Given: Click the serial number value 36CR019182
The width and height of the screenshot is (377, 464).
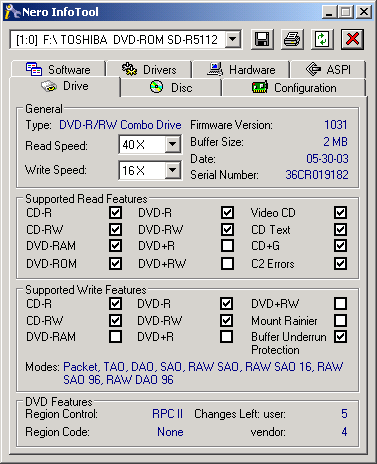Looking at the screenshot, I should pos(317,175).
